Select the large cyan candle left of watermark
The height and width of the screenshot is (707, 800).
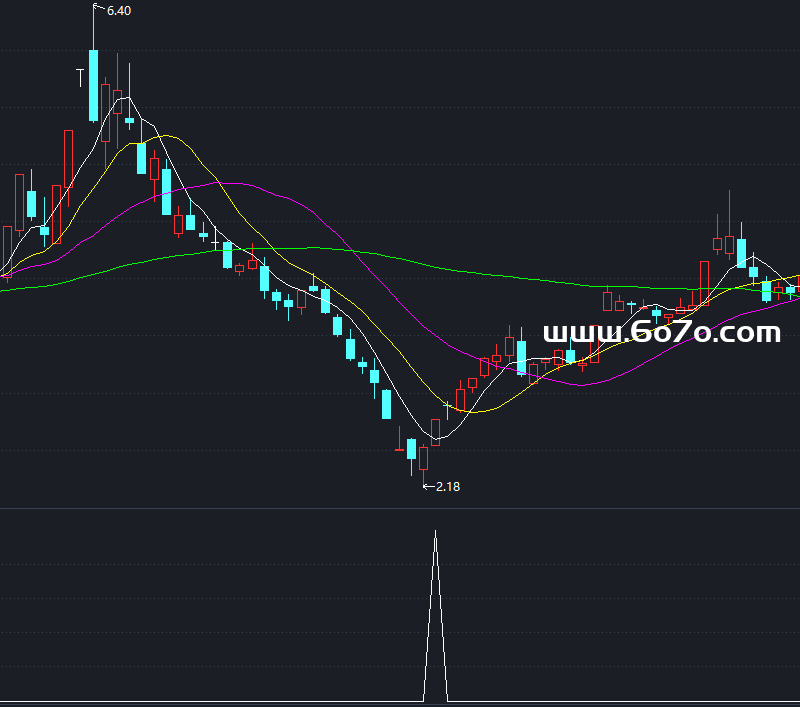(x=521, y=357)
